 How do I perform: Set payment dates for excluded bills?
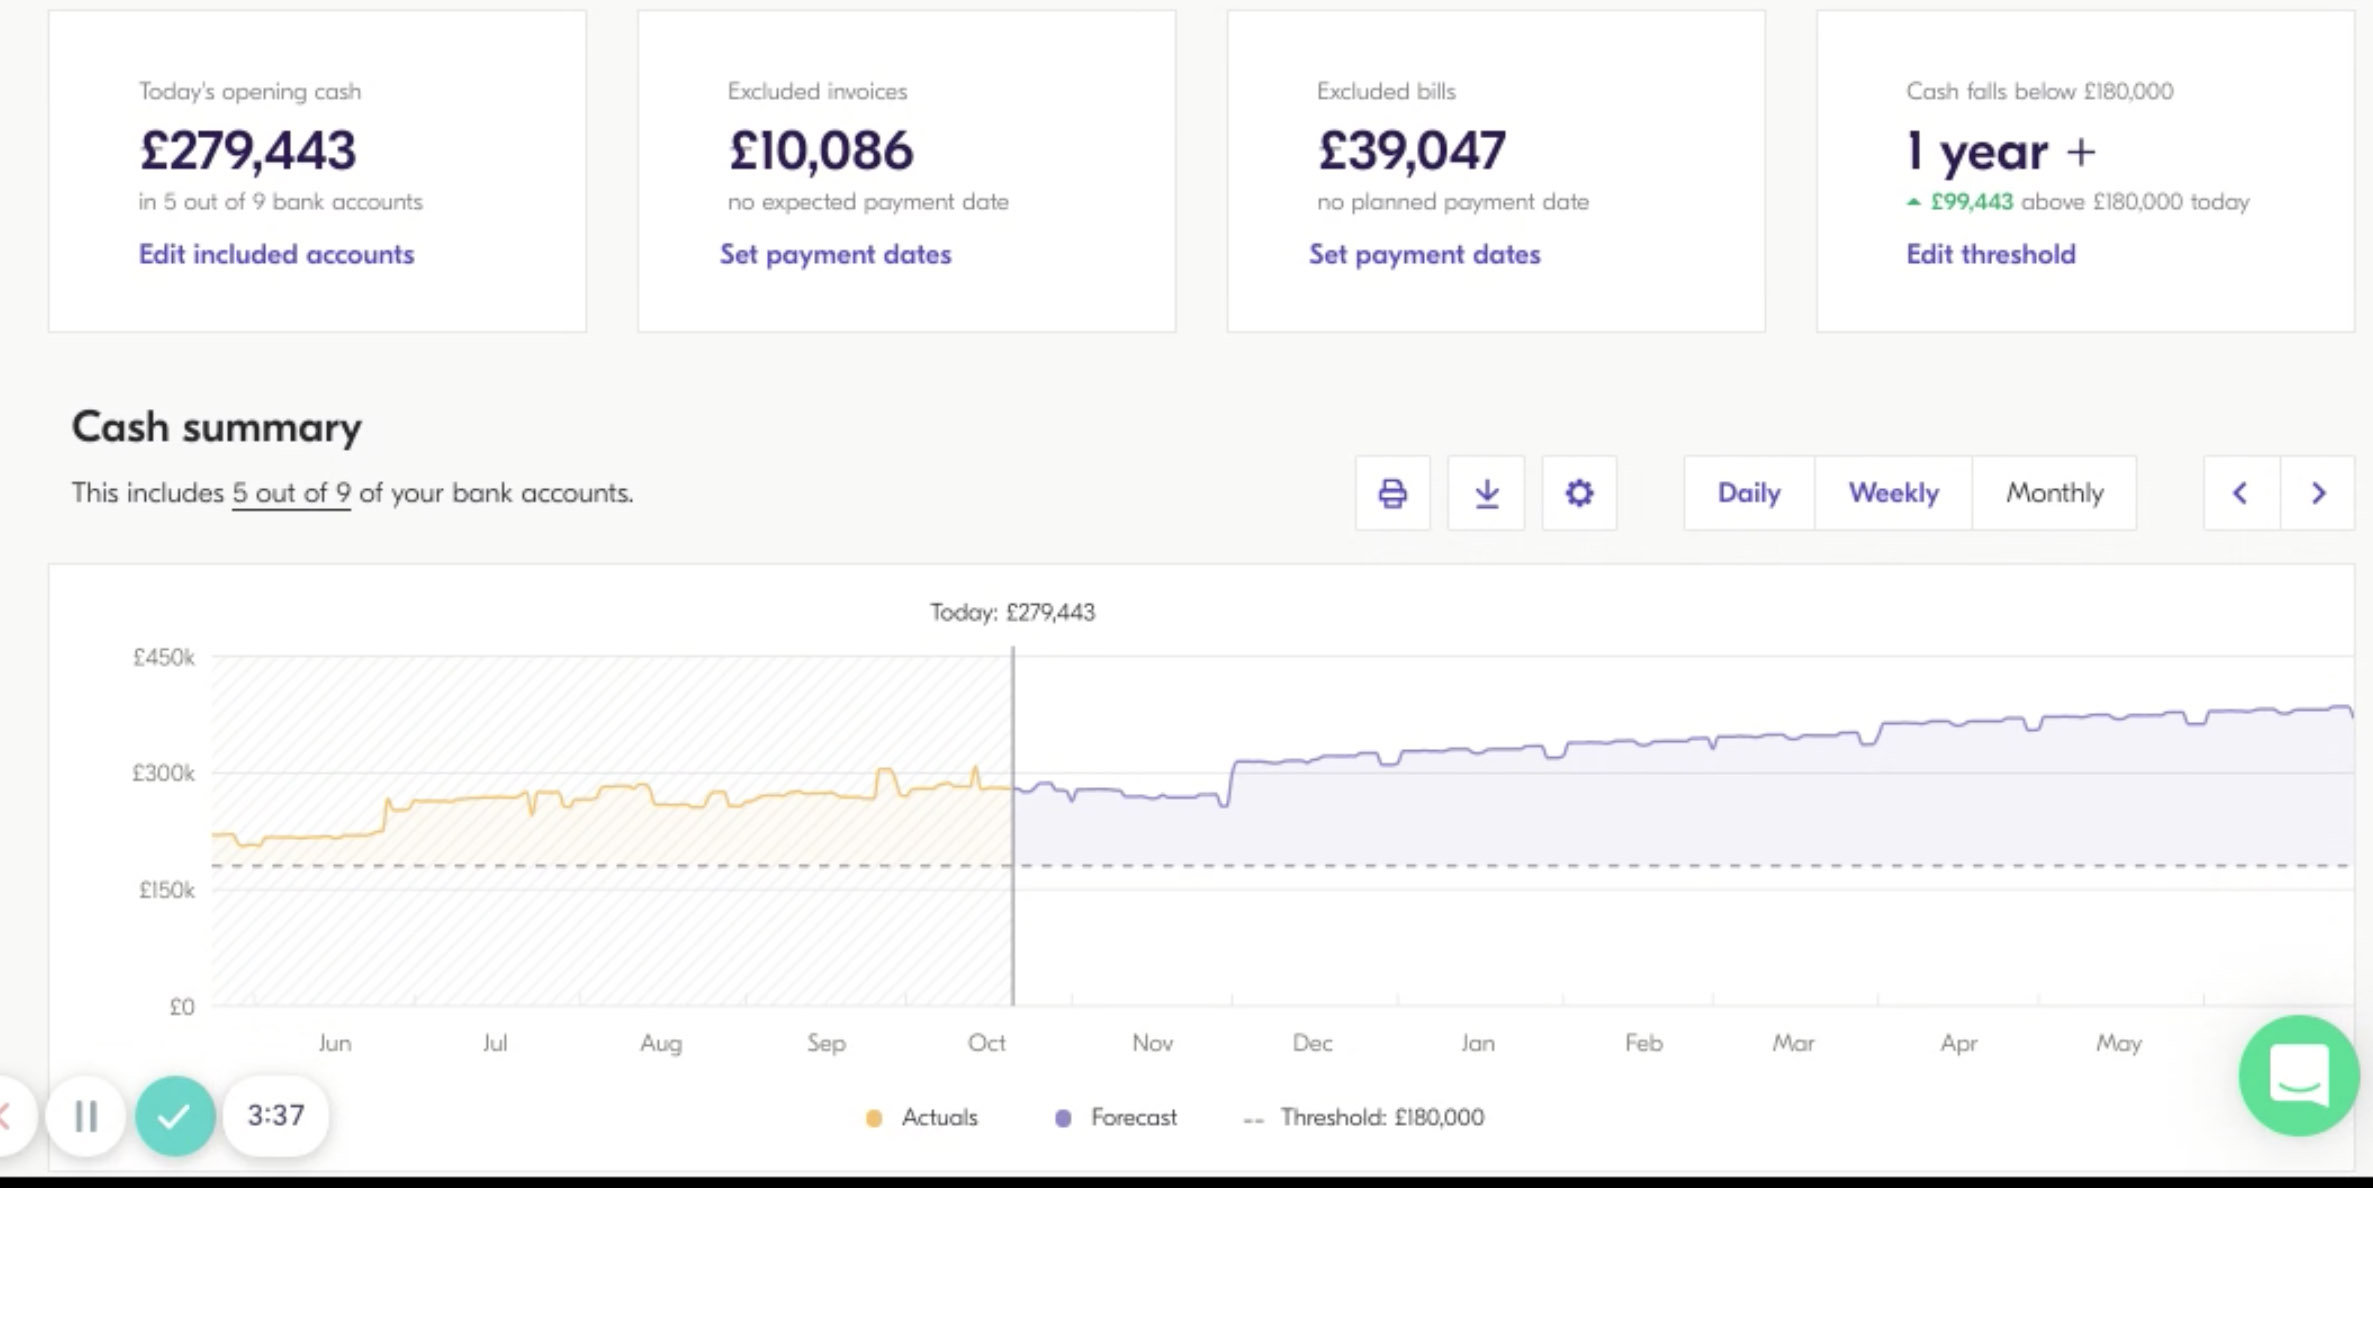click(1424, 254)
